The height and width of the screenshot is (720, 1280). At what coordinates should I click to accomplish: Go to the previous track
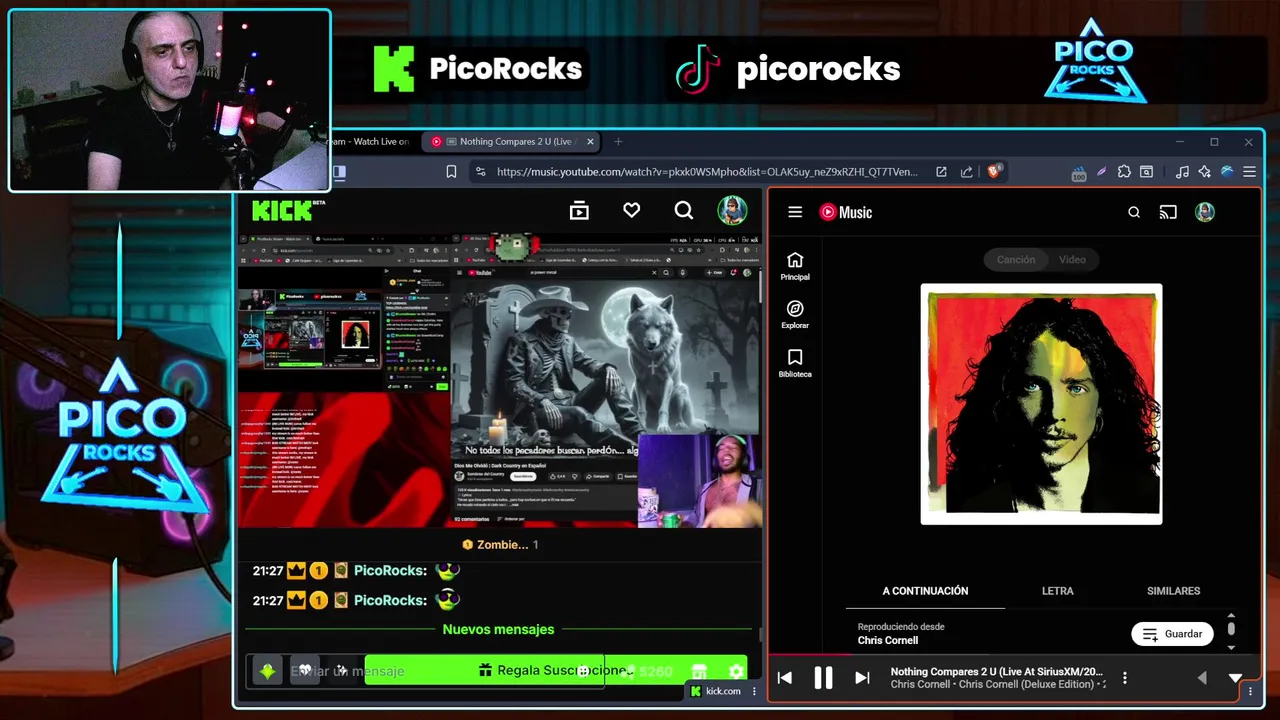[785, 678]
